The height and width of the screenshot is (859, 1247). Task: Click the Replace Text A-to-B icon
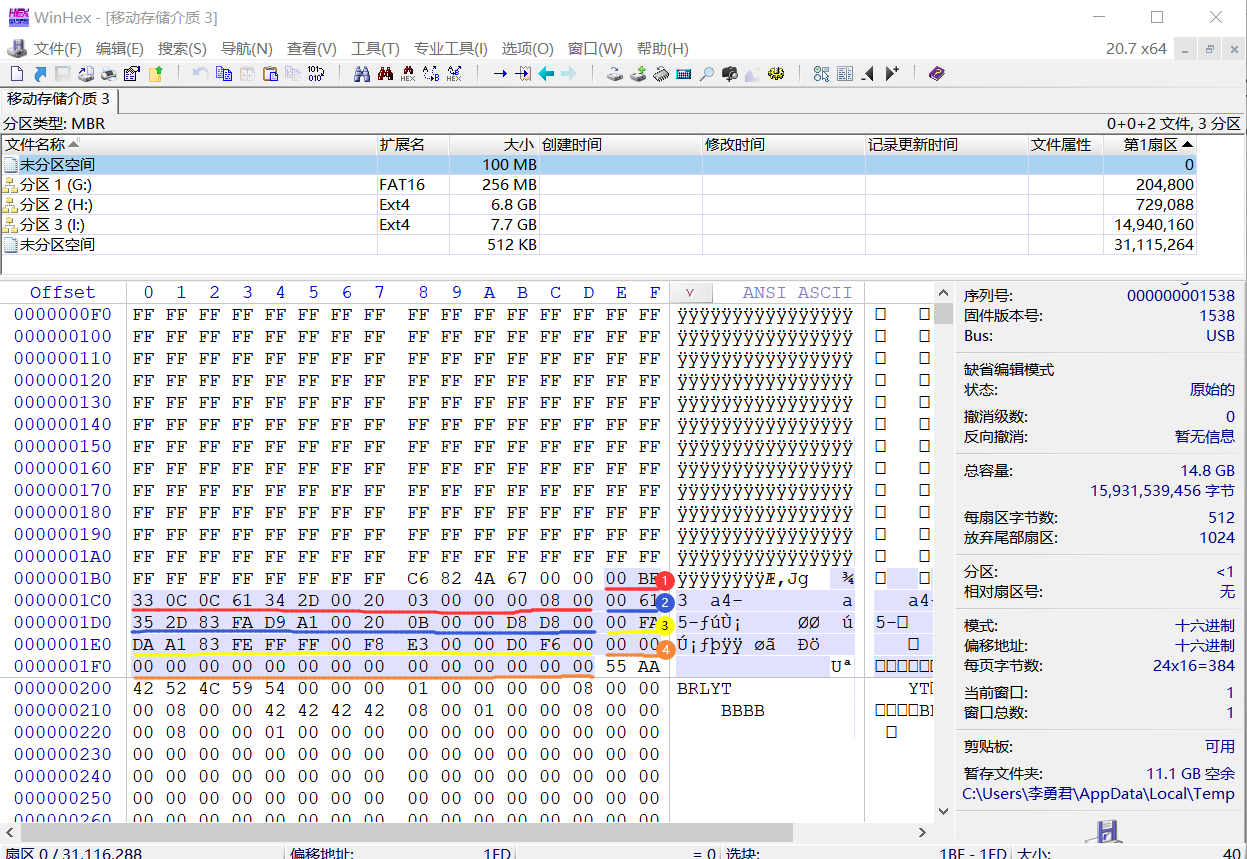431,74
